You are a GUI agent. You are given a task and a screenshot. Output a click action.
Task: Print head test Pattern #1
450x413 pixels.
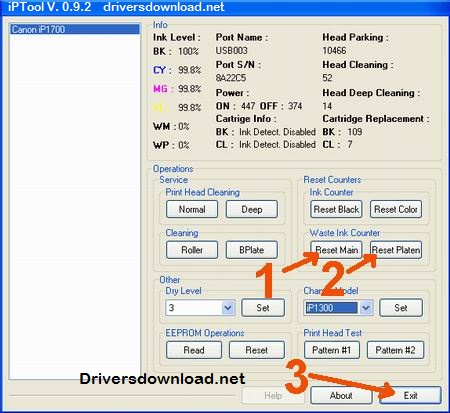pos(332,350)
